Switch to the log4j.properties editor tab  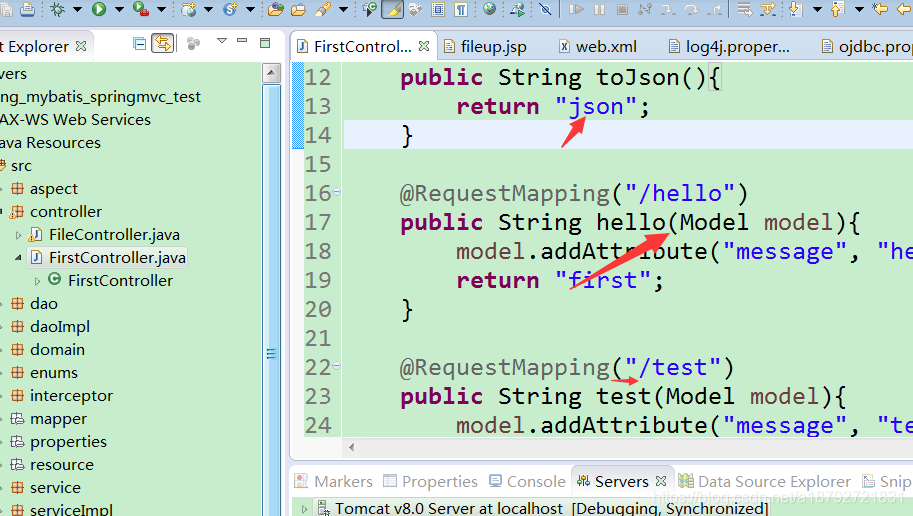click(x=729, y=47)
